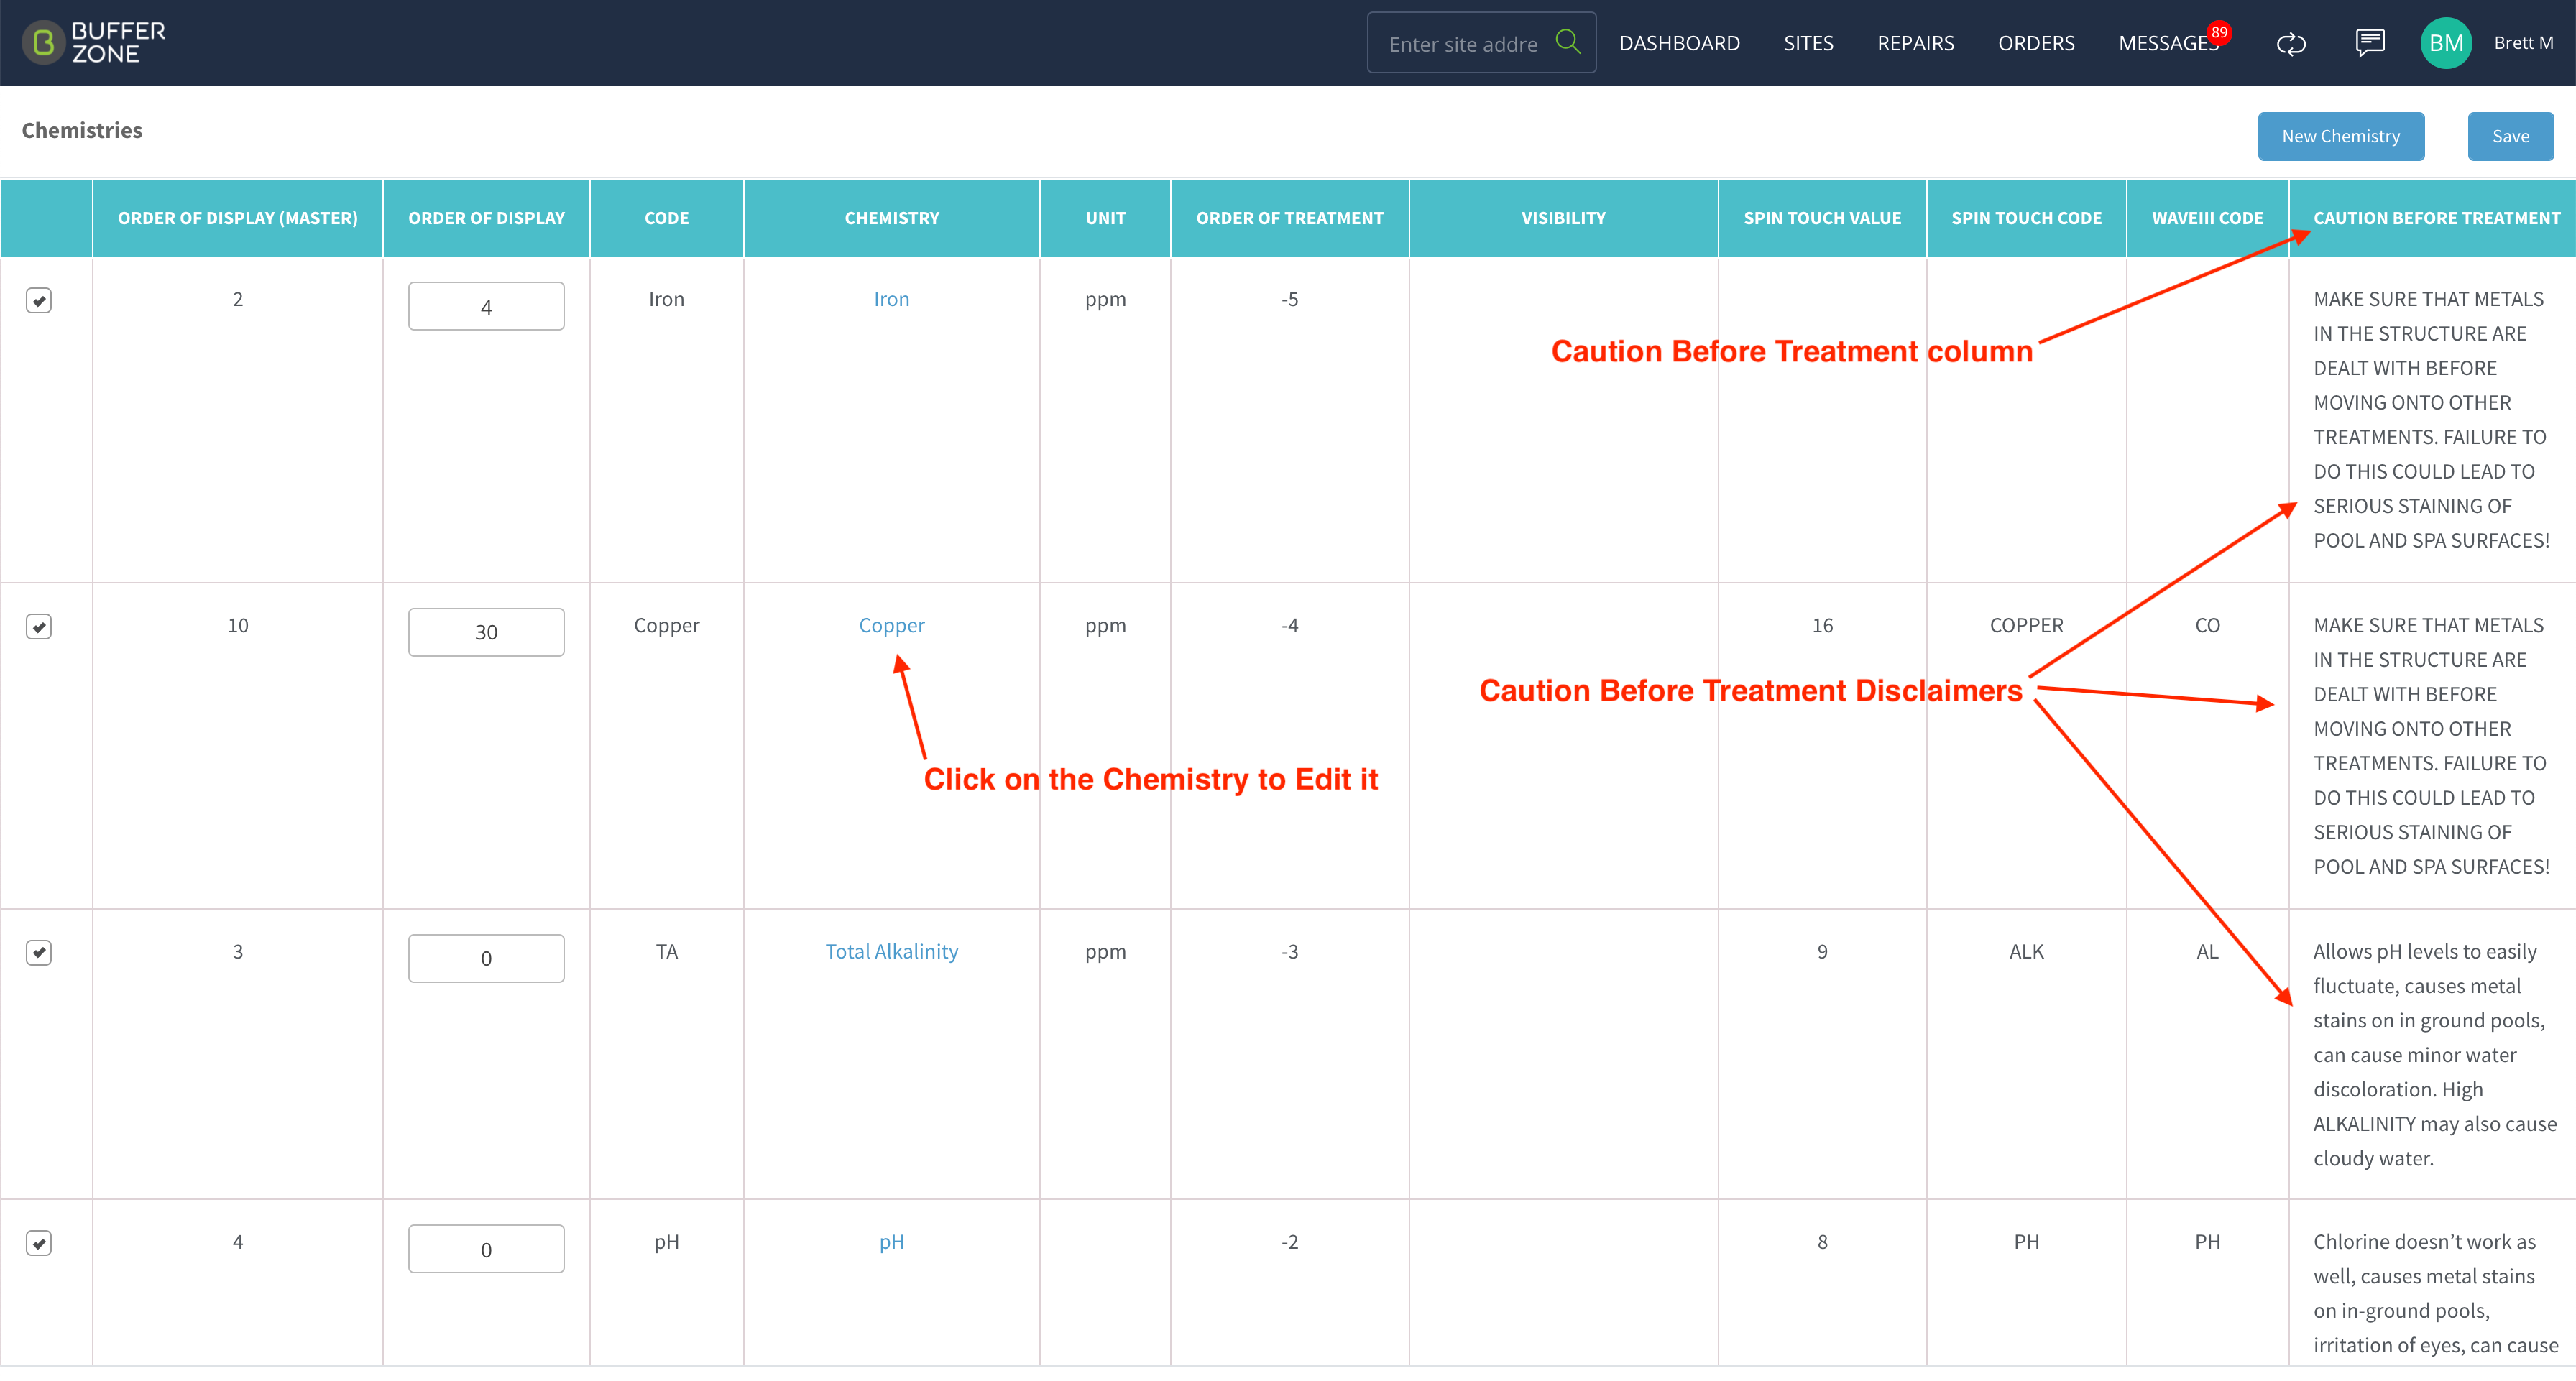Click the TA code cell
This screenshot has height=1381, width=2576.
click(x=666, y=951)
